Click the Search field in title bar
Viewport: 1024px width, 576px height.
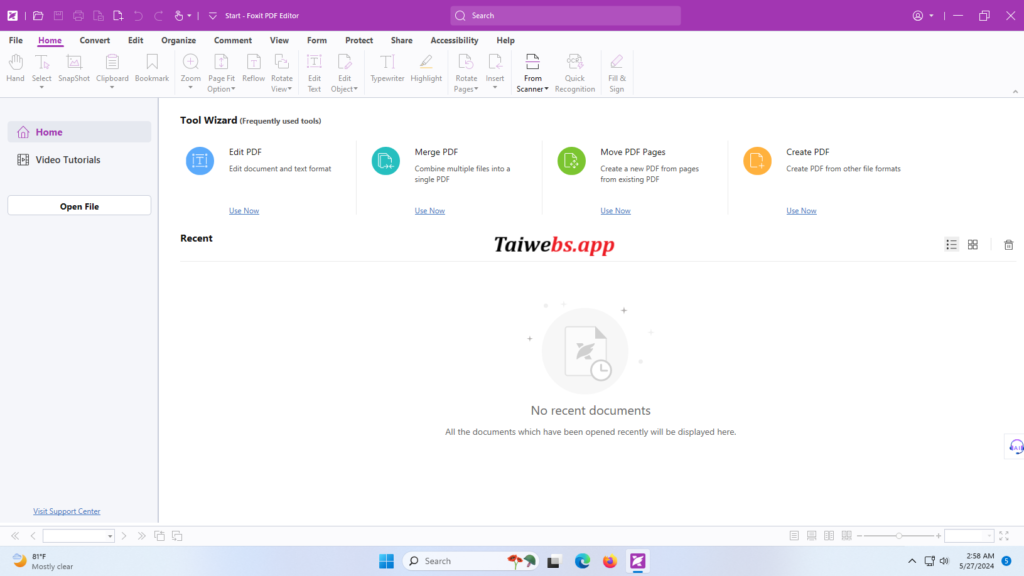[566, 16]
